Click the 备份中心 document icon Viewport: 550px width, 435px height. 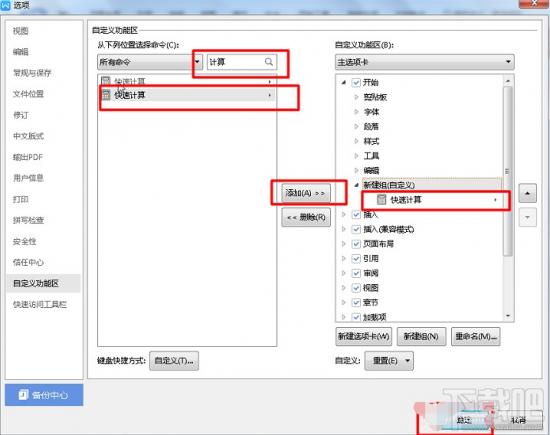pos(23,395)
